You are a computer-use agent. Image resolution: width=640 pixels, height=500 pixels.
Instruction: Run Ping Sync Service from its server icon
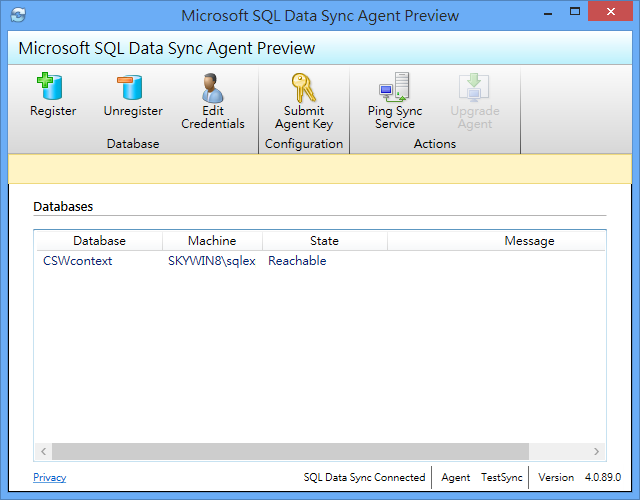394,87
